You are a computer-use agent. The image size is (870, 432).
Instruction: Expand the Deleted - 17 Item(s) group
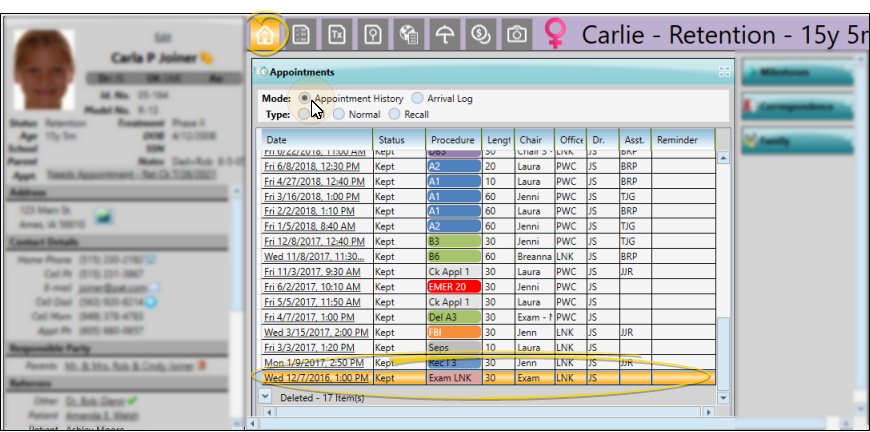pyautogui.click(x=265, y=397)
